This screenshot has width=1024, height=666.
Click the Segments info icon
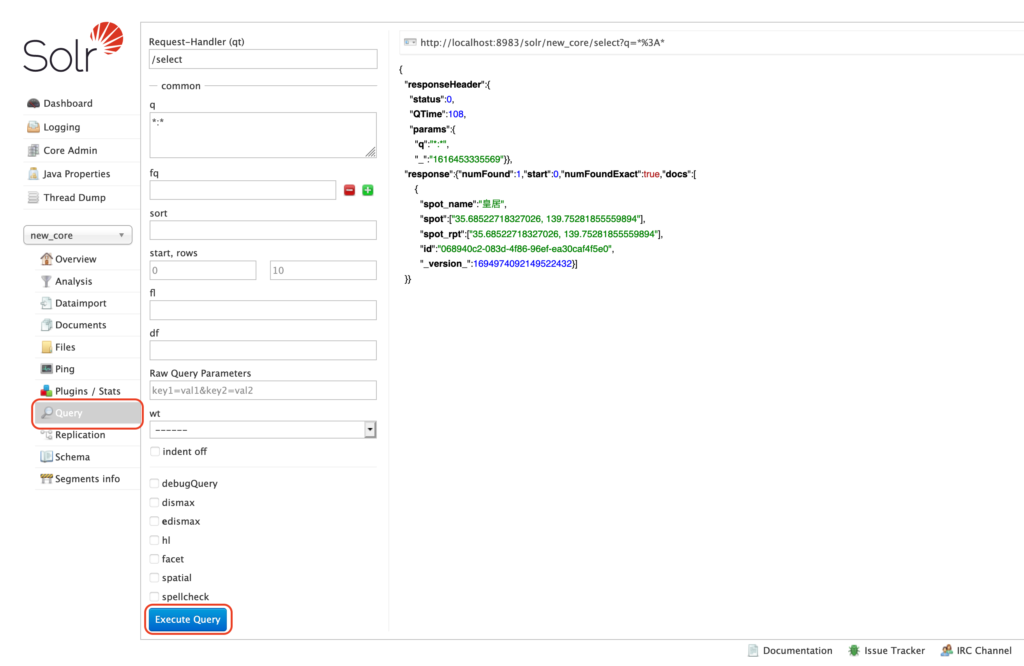tap(46, 479)
